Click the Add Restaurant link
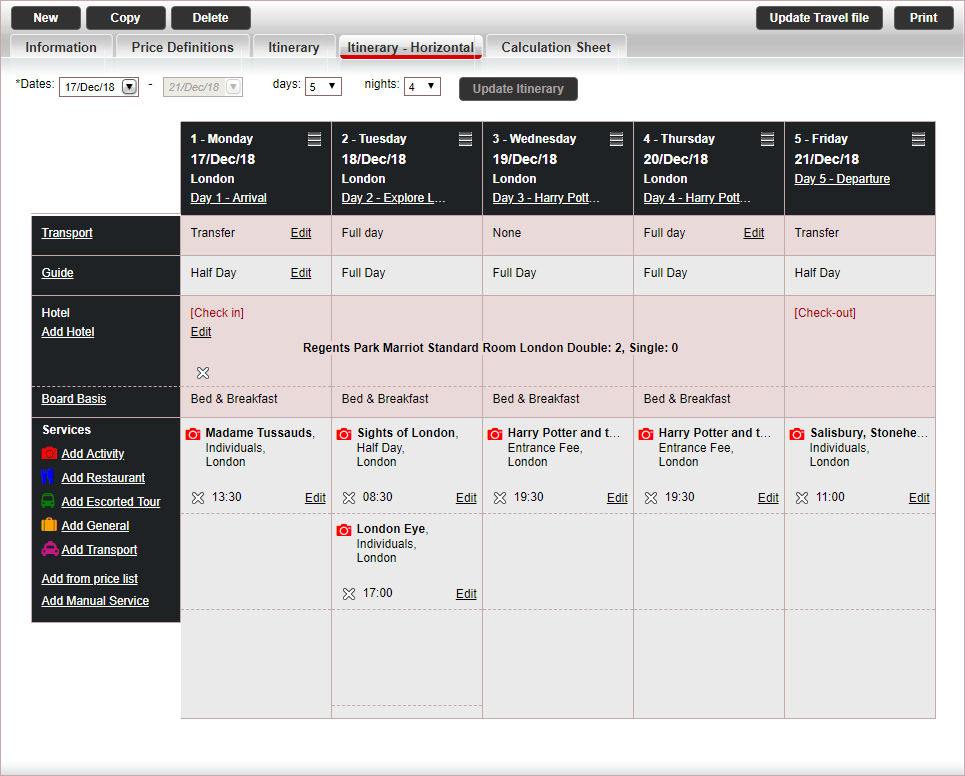This screenshot has height=776, width=965. click(103, 478)
